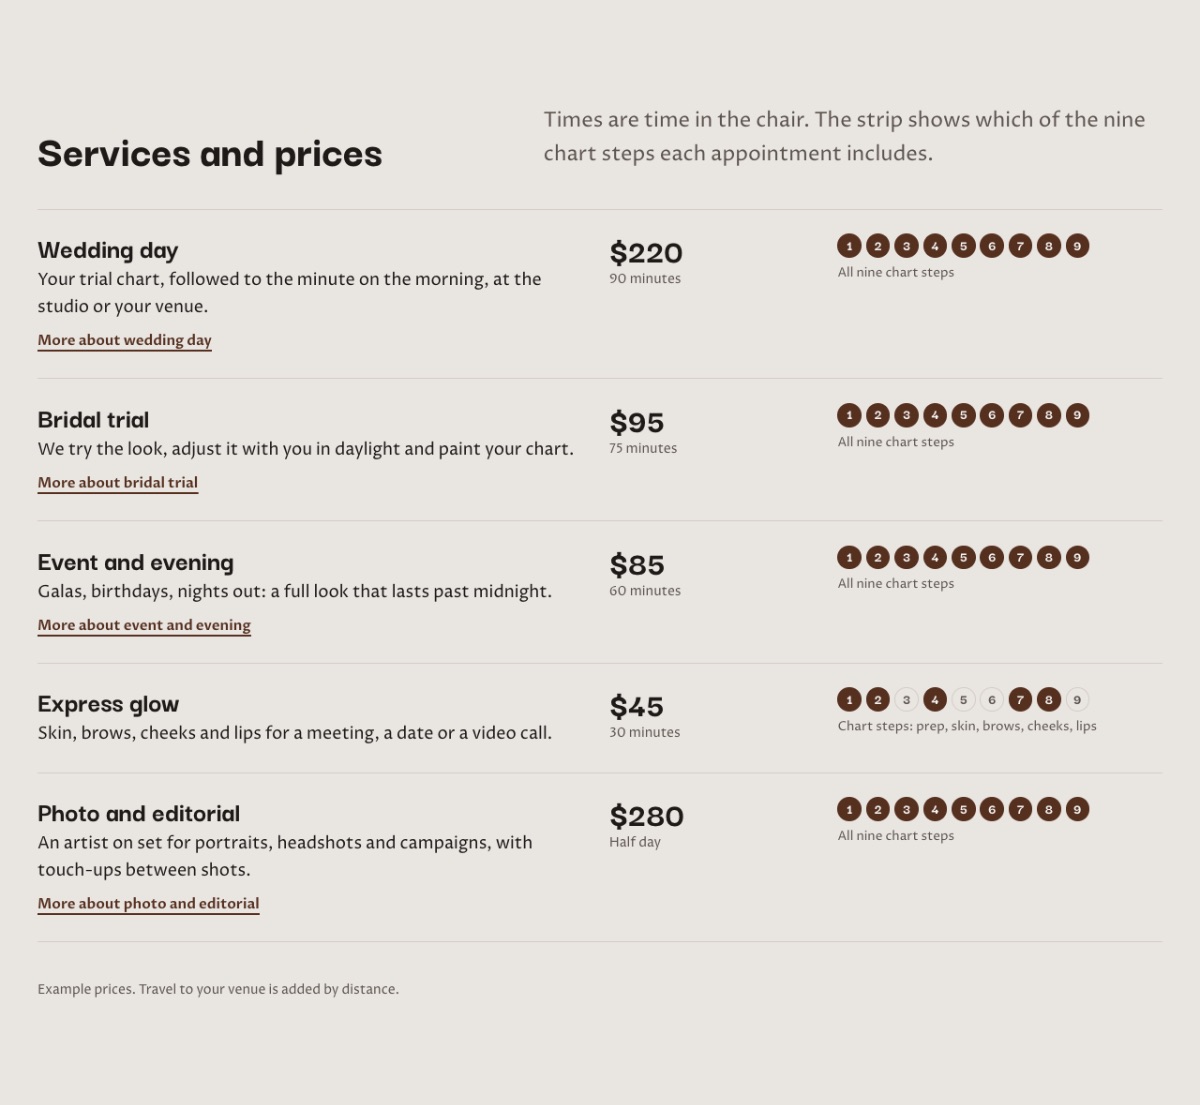This screenshot has width=1200, height=1105.
Task: Click inactive step 6 in Express glow strip
Action: (992, 699)
